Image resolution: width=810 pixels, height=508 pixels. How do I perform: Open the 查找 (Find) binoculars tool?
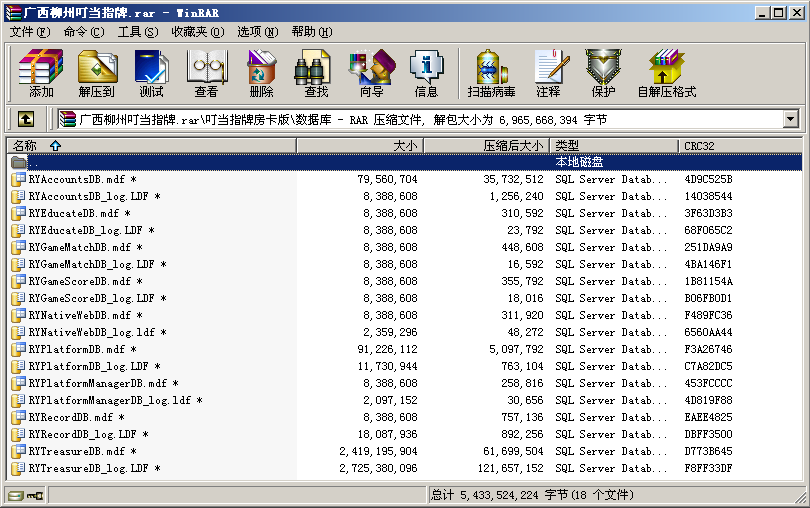316,74
